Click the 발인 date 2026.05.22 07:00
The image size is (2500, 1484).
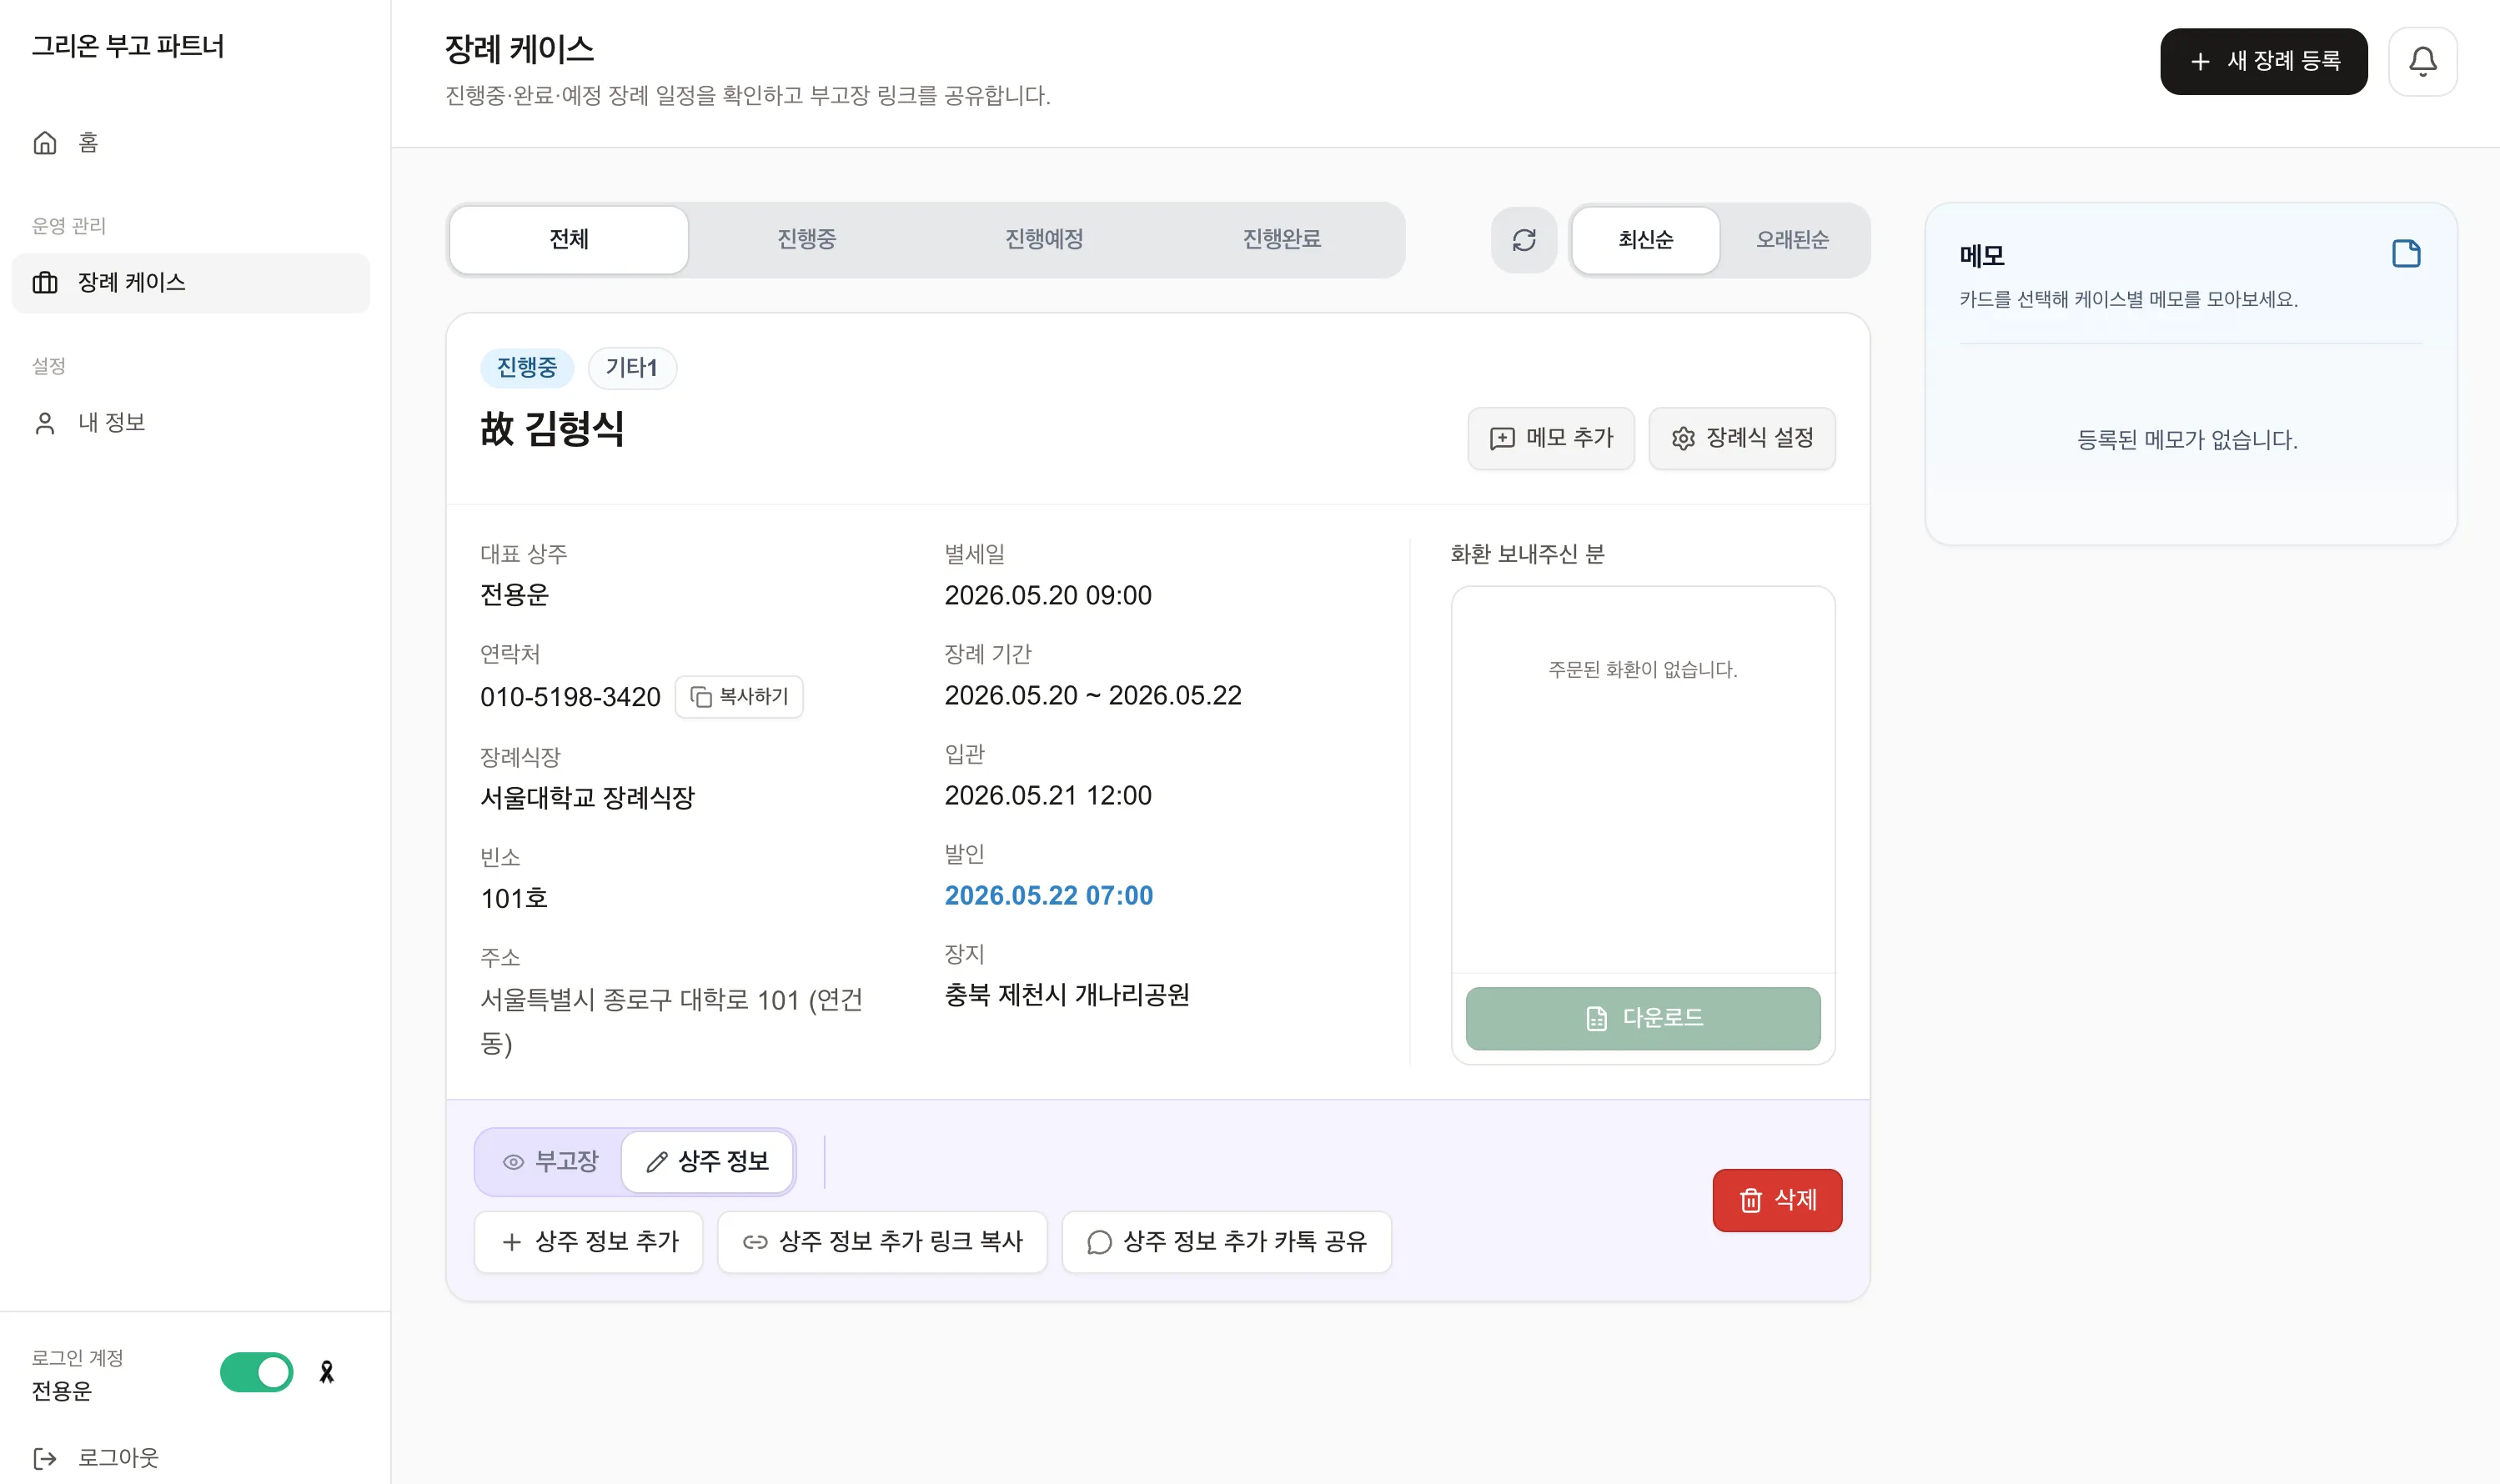1048,896
